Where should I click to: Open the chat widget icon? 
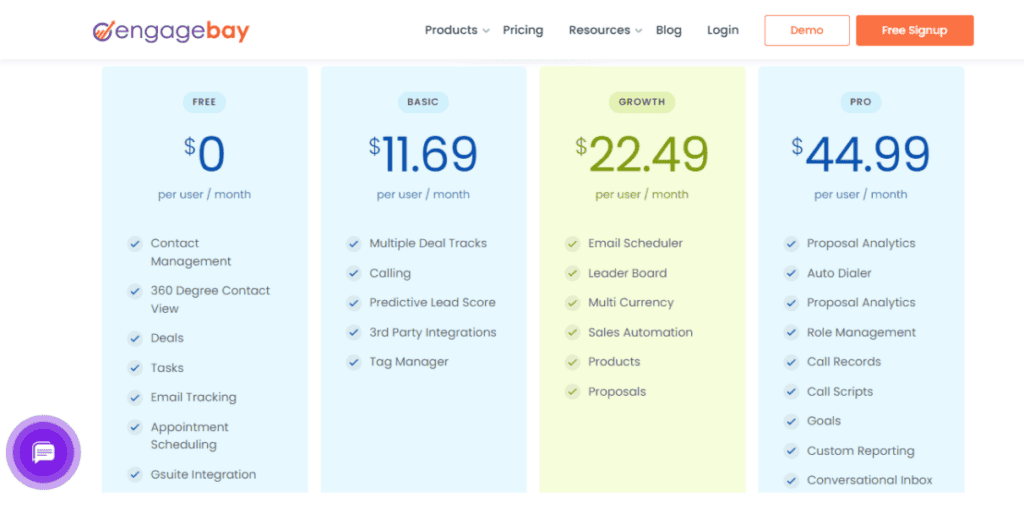pyautogui.click(x=43, y=452)
